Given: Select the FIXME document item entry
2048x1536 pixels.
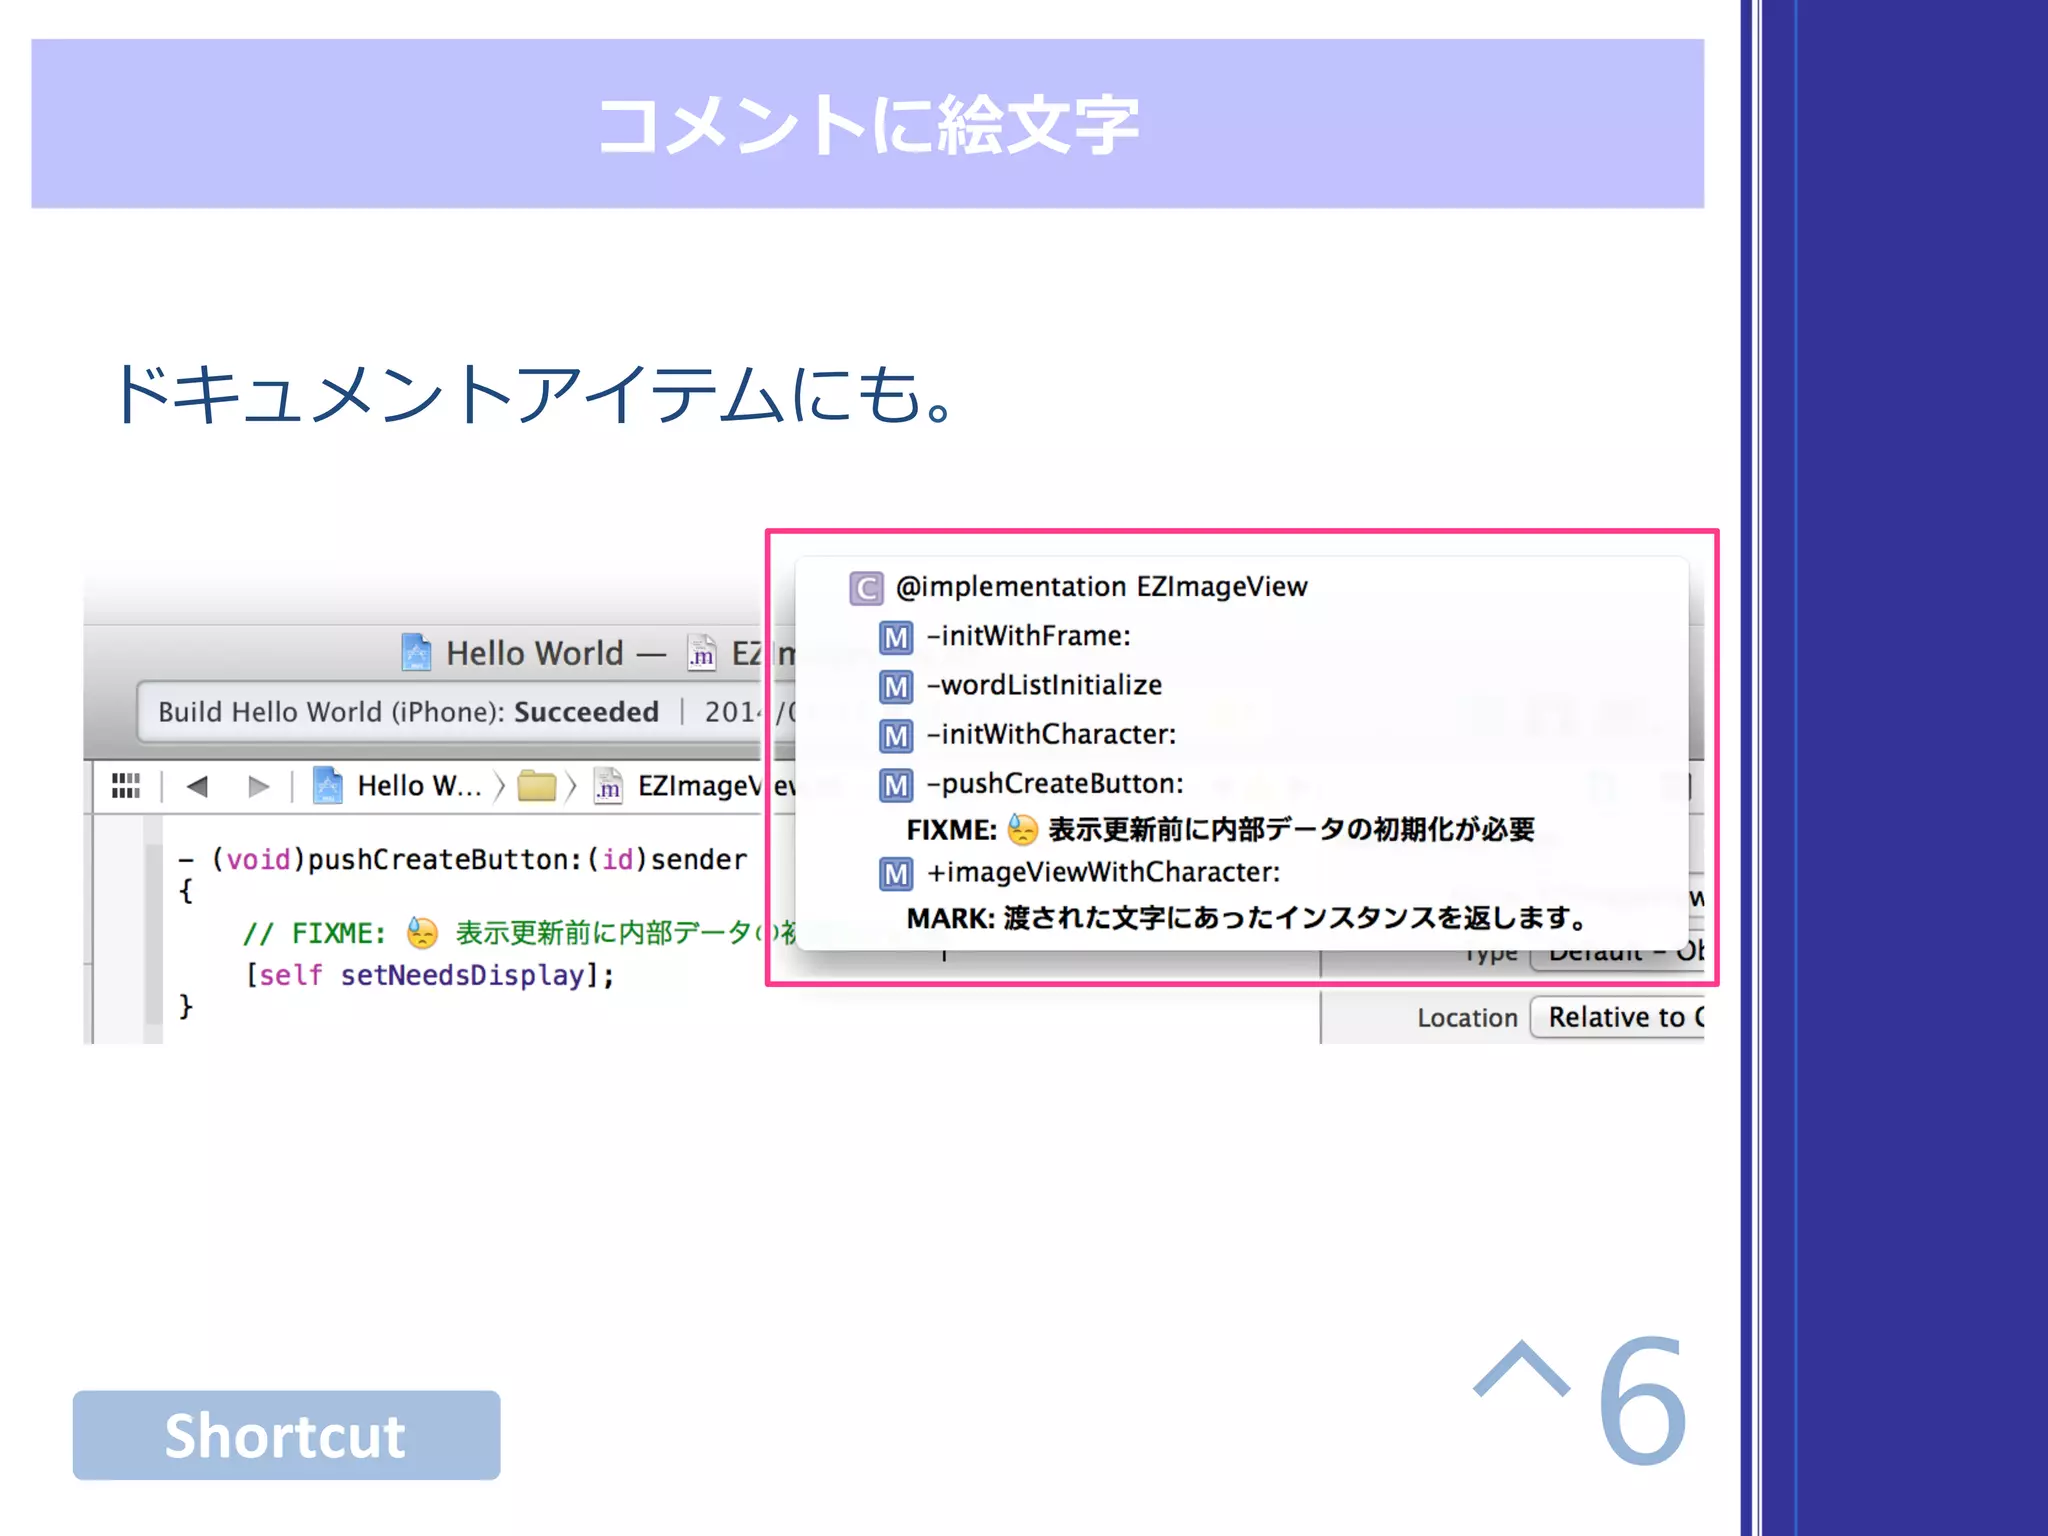Looking at the screenshot, I should click(1220, 830).
